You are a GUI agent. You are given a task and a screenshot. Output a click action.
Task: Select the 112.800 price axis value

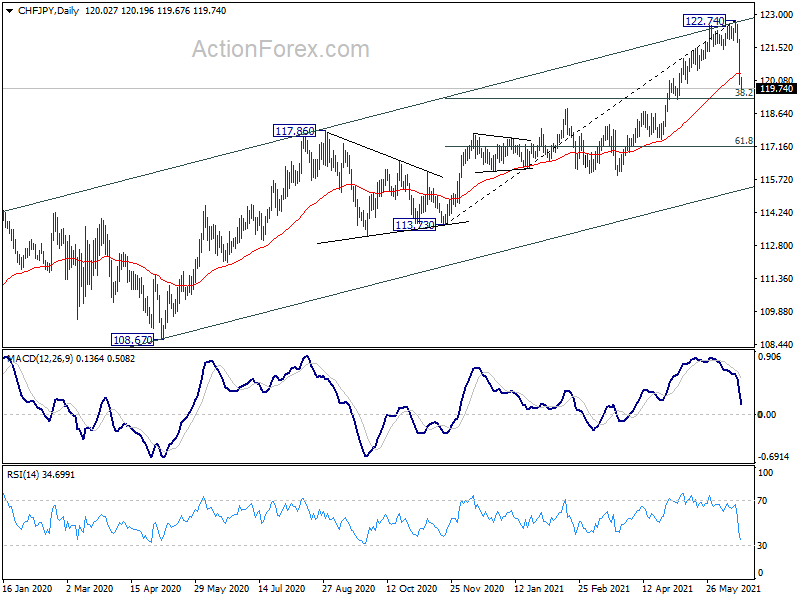pyautogui.click(x=777, y=245)
